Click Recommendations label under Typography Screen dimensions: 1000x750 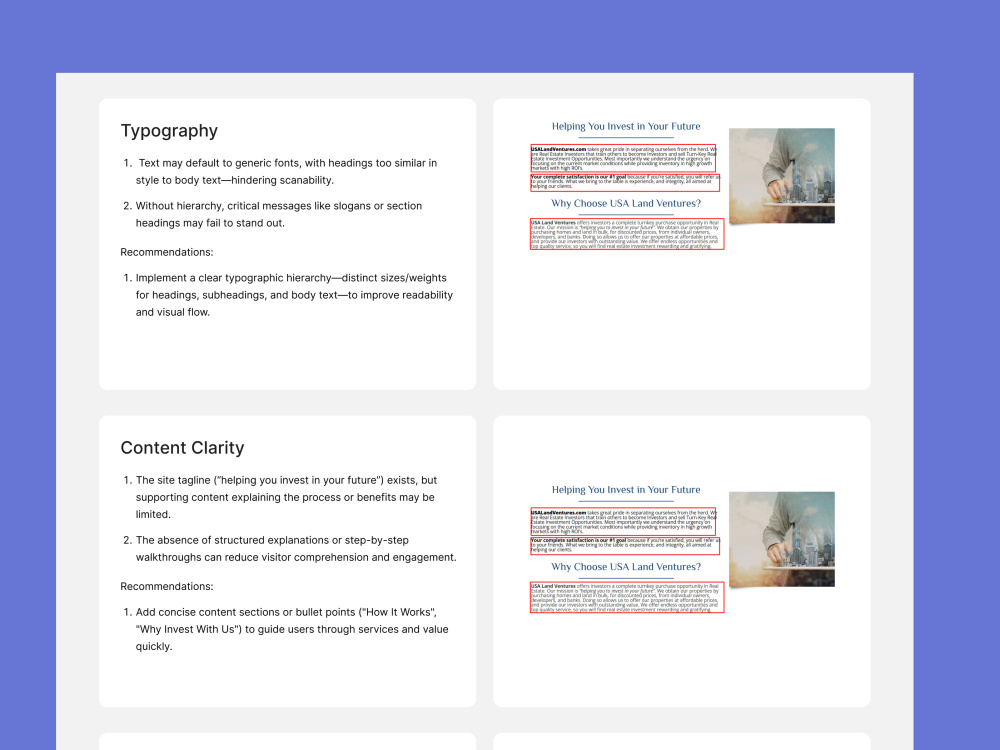pyautogui.click(x=167, y=252)
